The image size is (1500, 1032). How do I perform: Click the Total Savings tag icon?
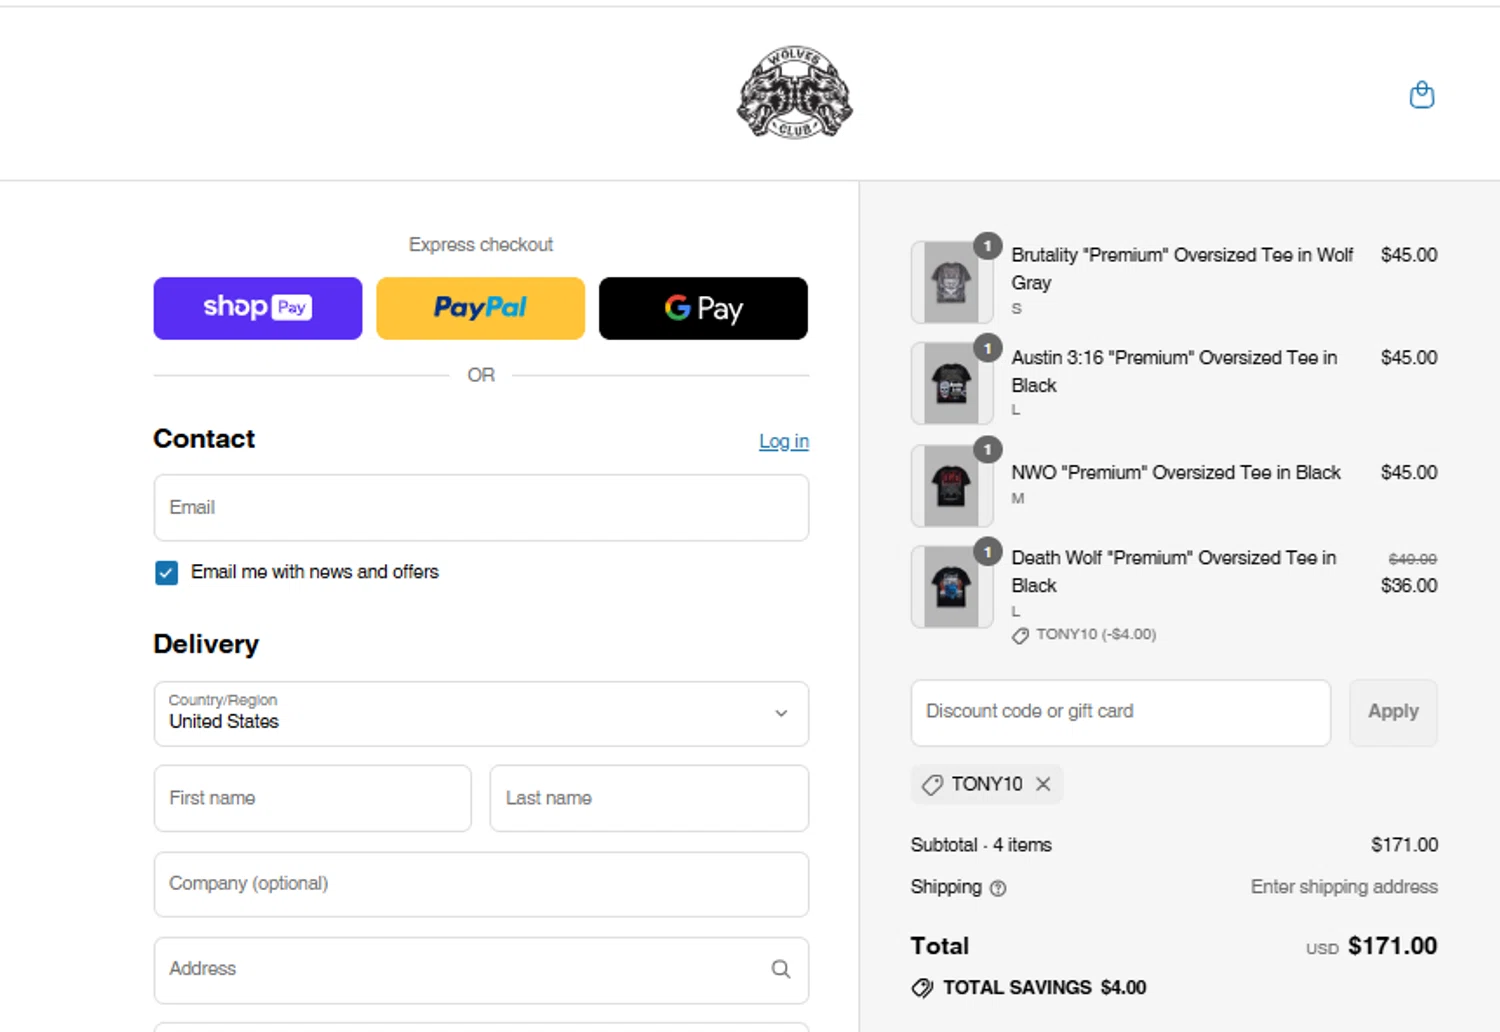(922, 988)
